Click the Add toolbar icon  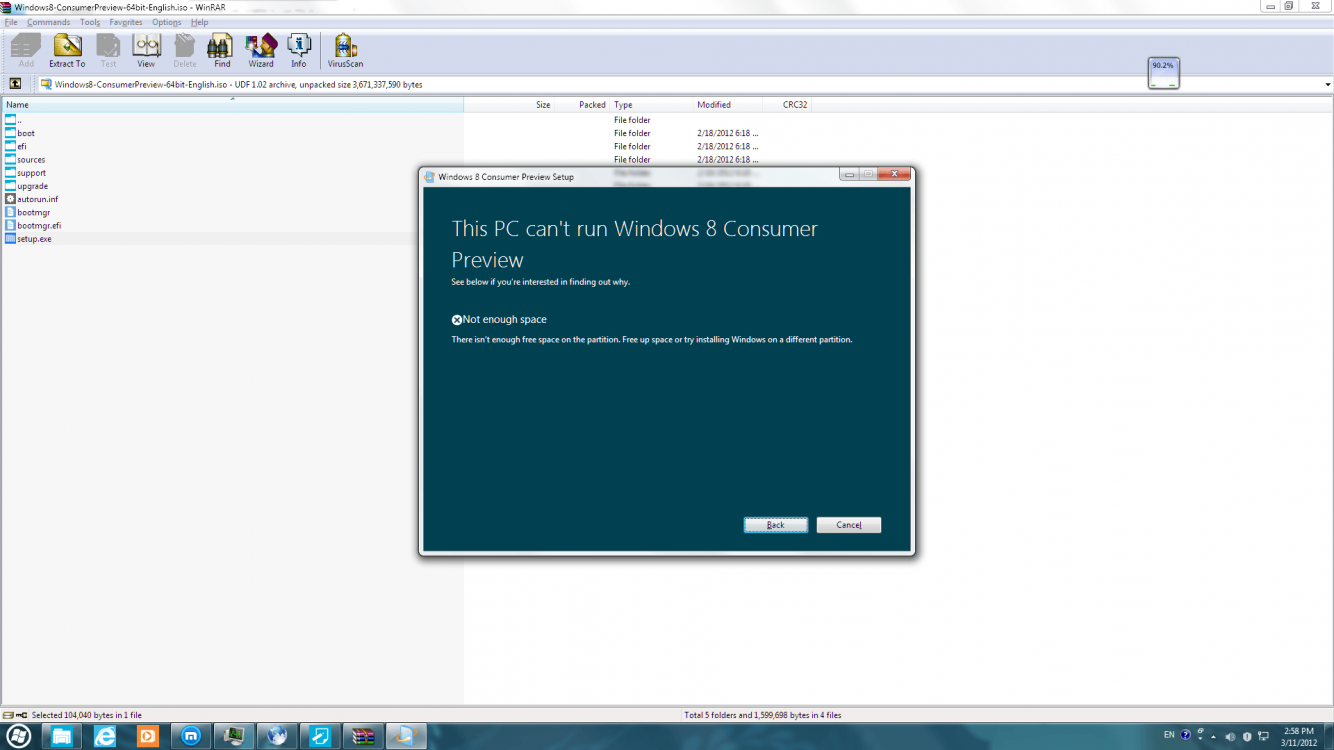point(26,50)
